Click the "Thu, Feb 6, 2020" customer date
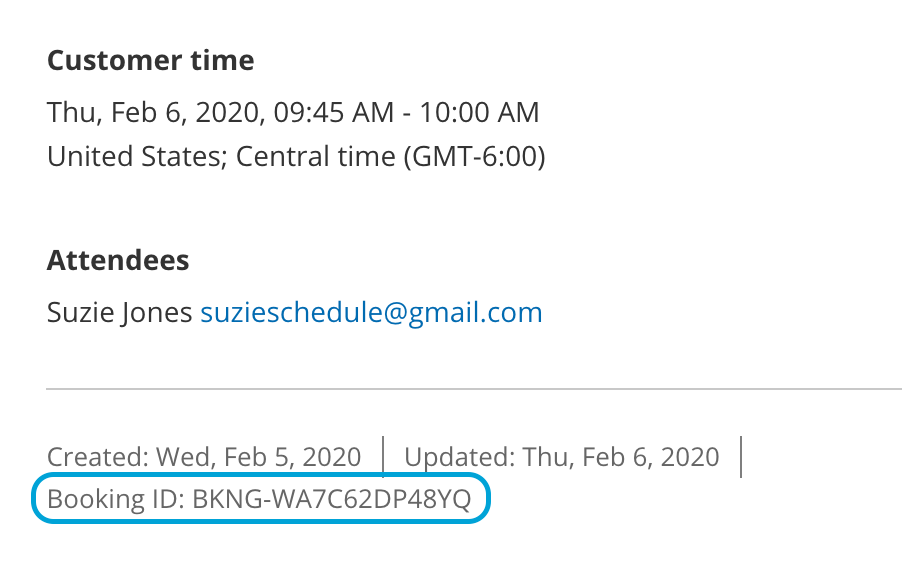 click(150, 112)
